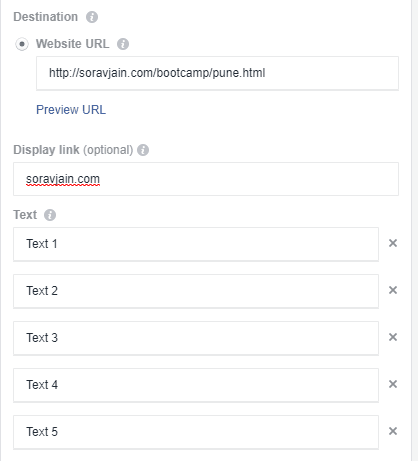Remove the Text 1 field

click(393, 243)
